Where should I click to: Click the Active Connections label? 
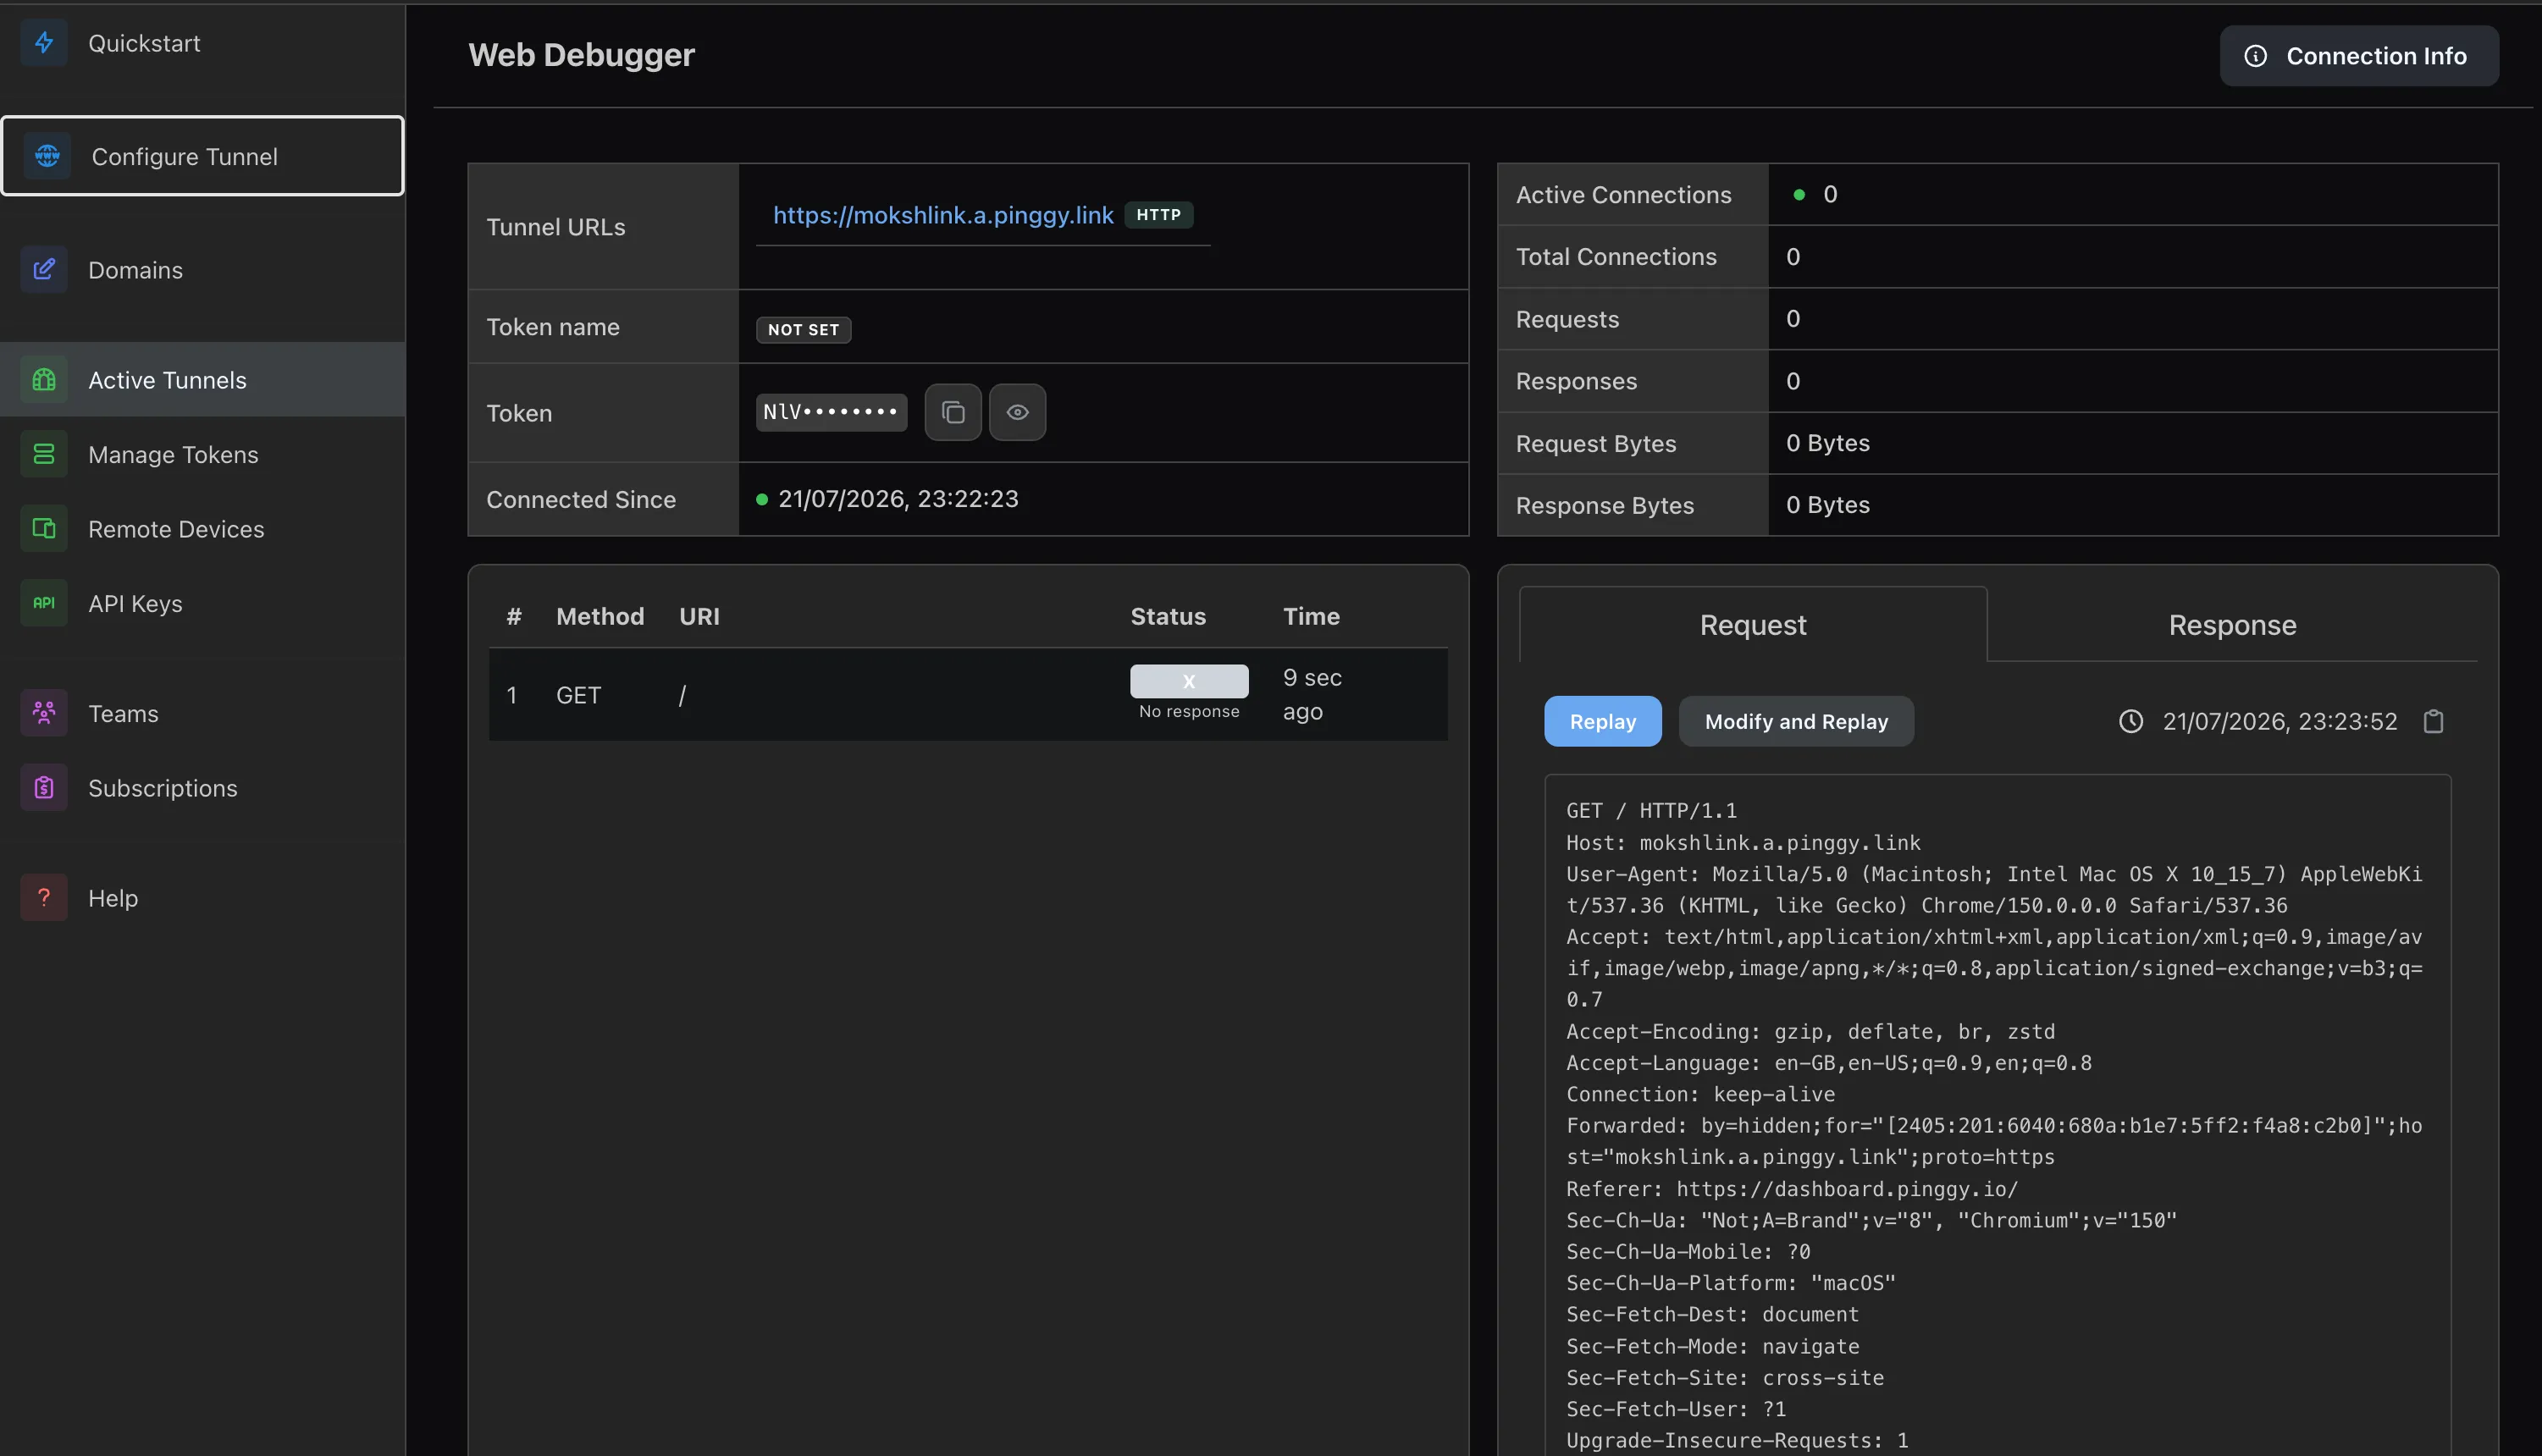[x=1623, y=195]
